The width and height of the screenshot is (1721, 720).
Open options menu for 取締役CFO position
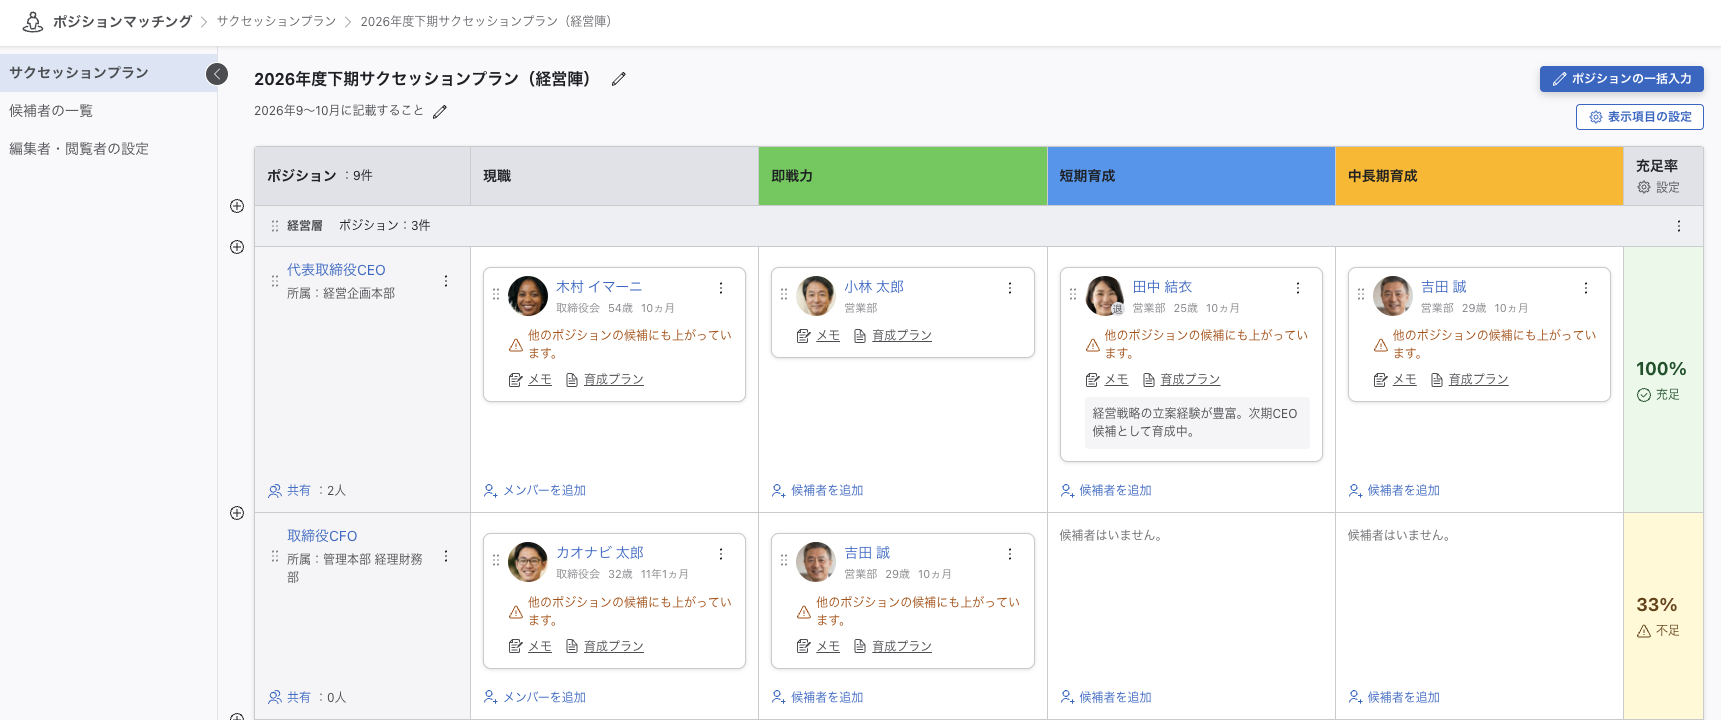pyautogui.click(x=446, y=556)
